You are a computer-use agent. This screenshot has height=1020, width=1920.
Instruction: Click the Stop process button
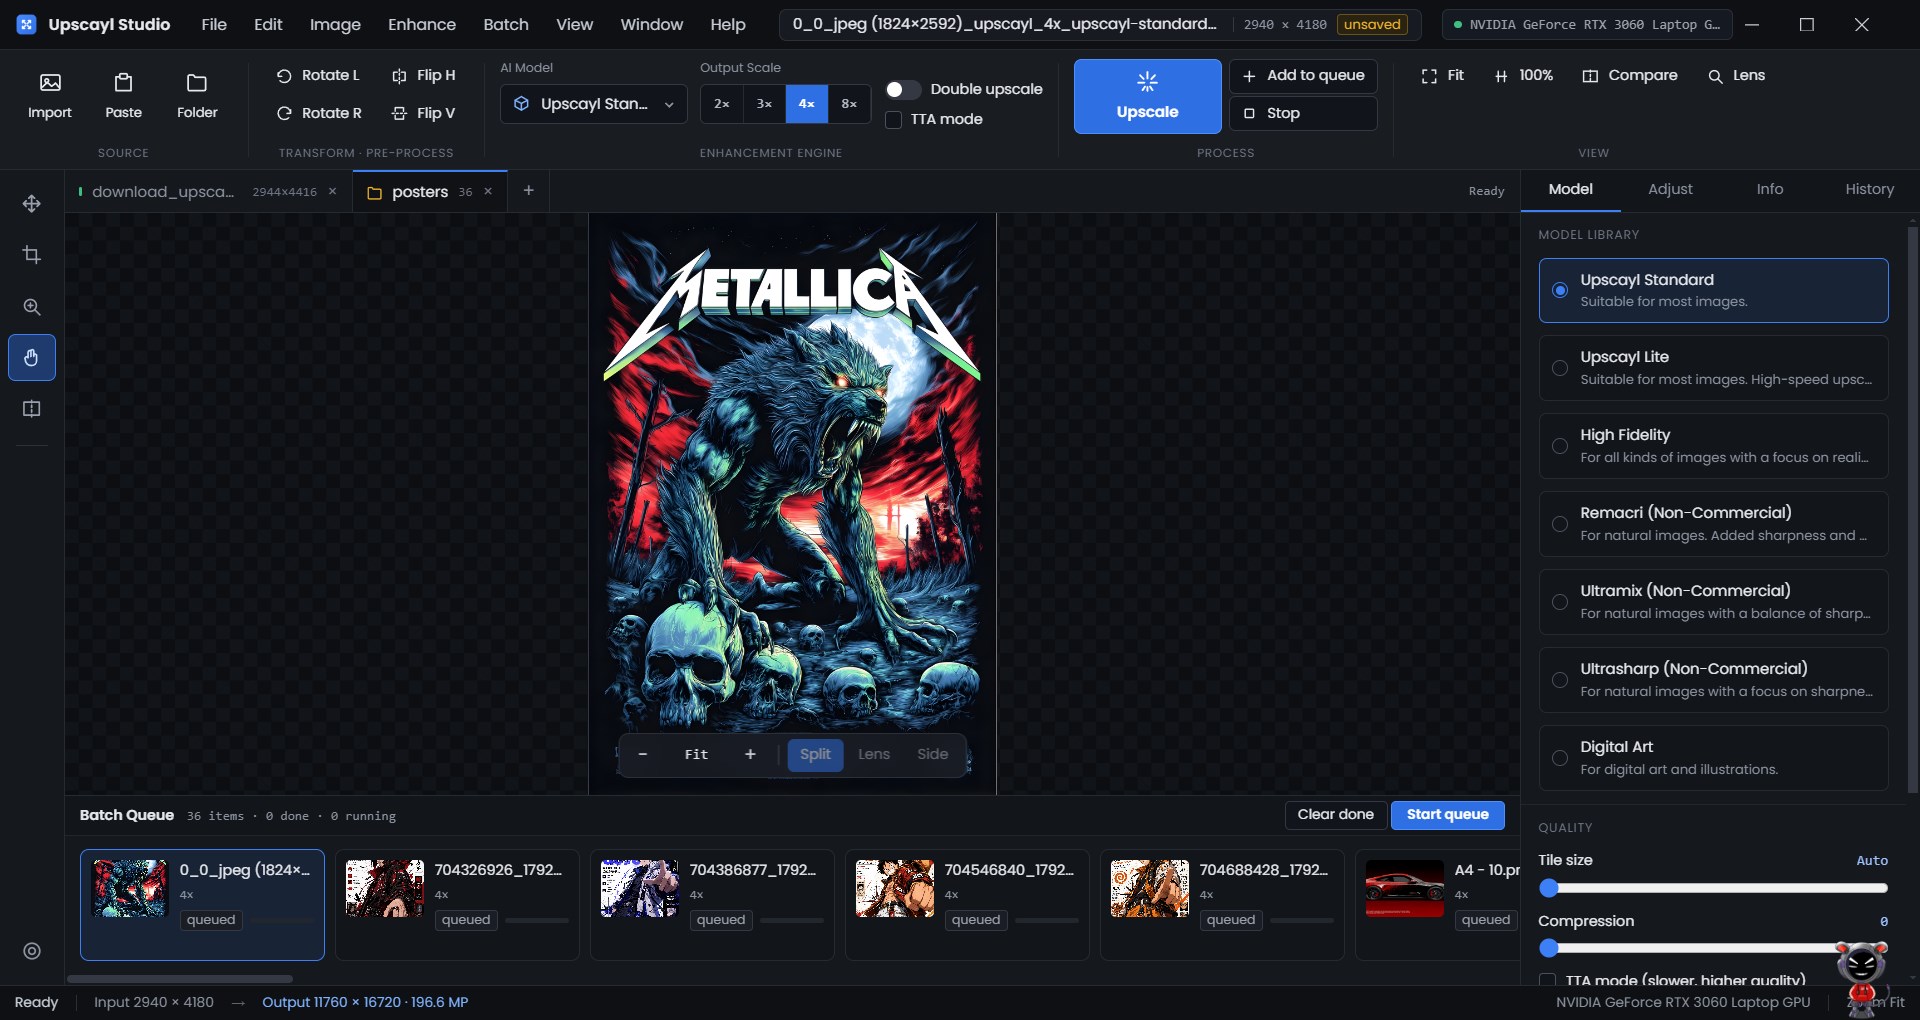coord(1303,114)
